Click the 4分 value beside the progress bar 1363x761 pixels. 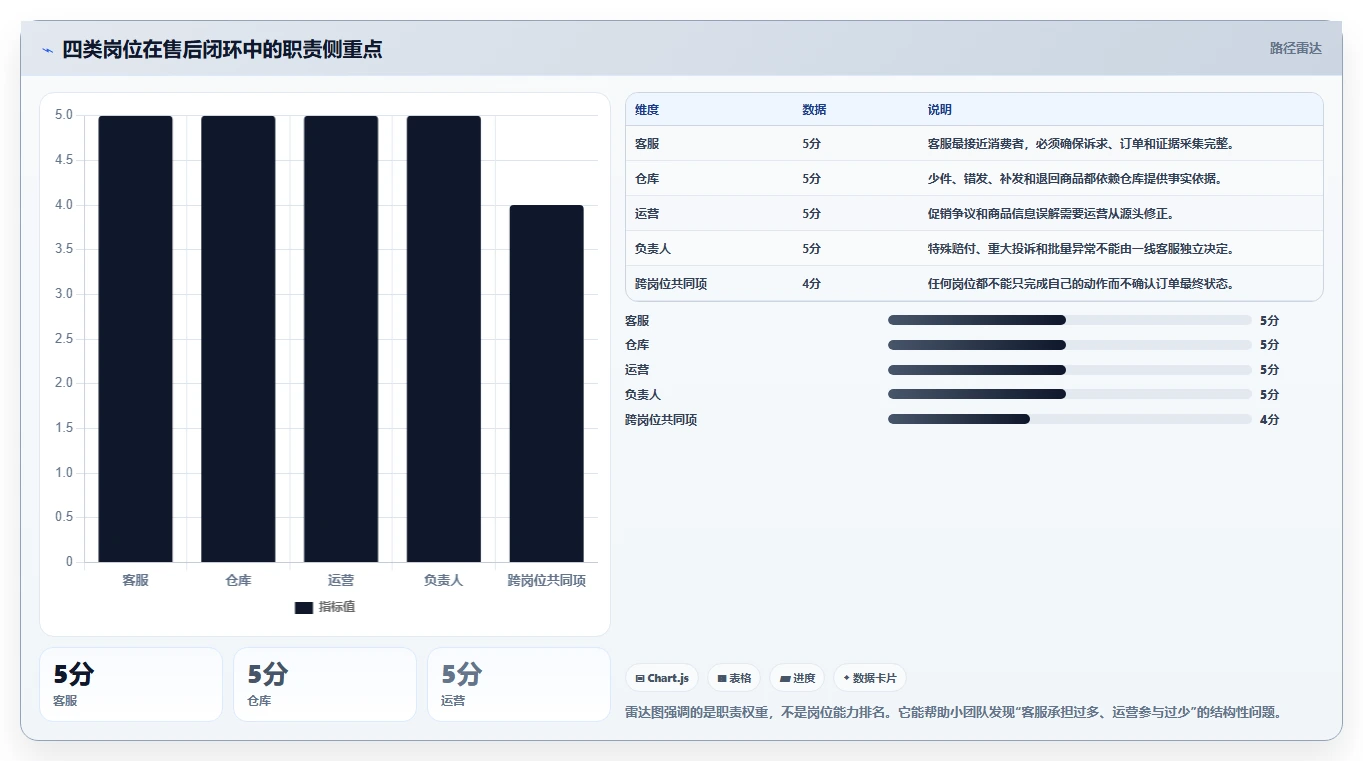1269,420
